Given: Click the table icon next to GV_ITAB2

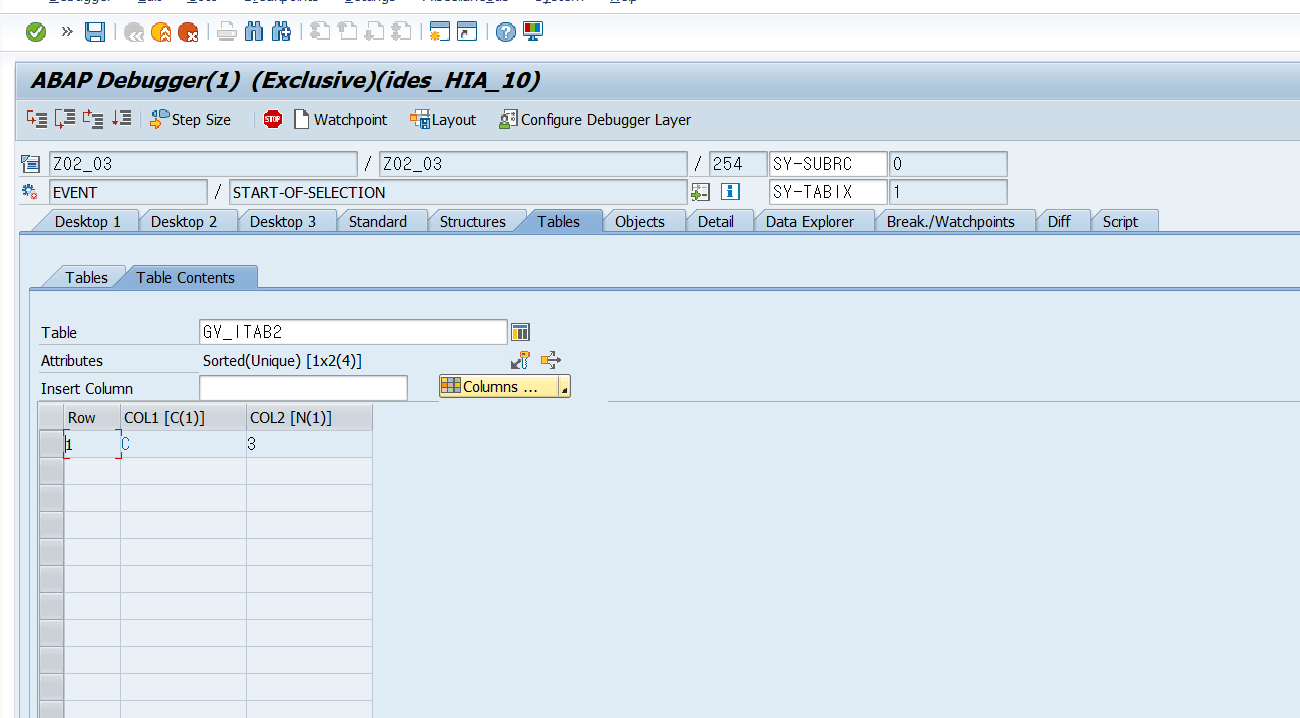Looking at the screenshot, I should coord(520,332).
